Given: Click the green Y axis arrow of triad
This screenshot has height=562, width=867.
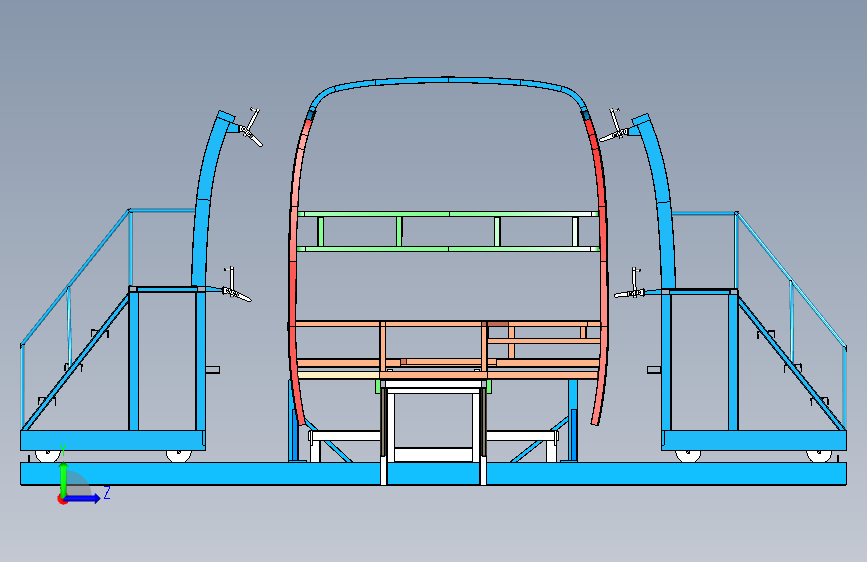Looking at the screenshot, I should pos(63,478).
